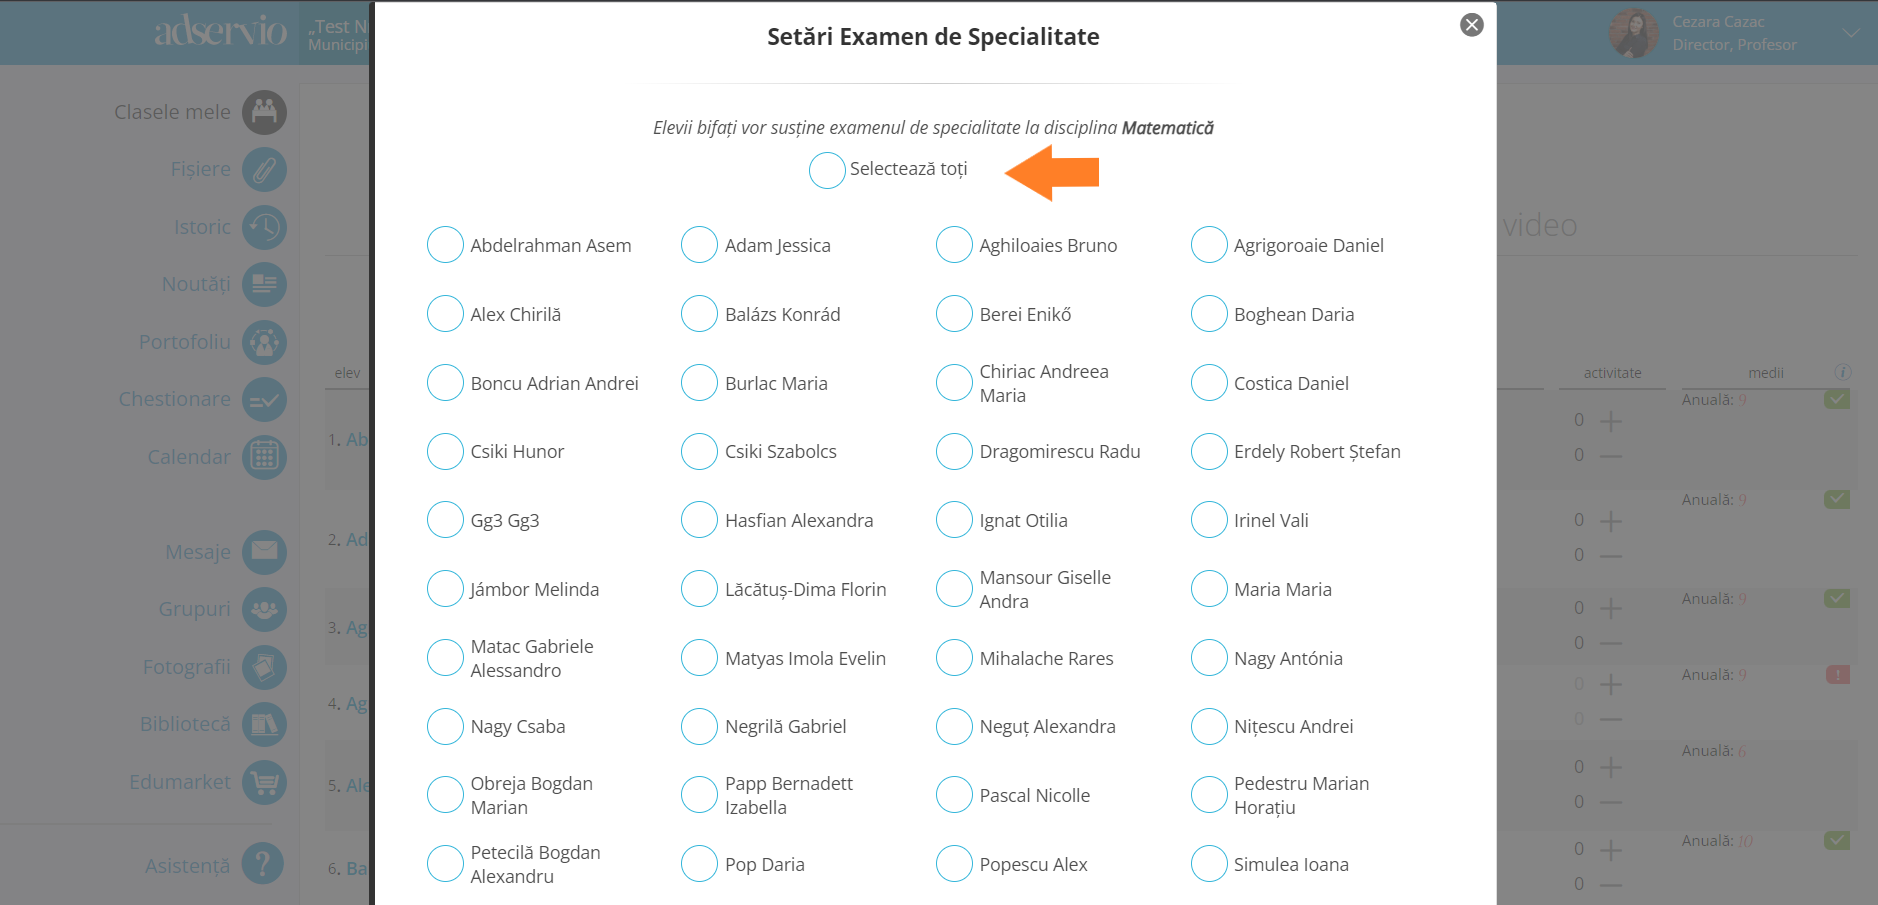The width and height of the screenshot is (1878, 905).
Task: Open Cezara Cazac profile picture
Action: coord(1633,33)
